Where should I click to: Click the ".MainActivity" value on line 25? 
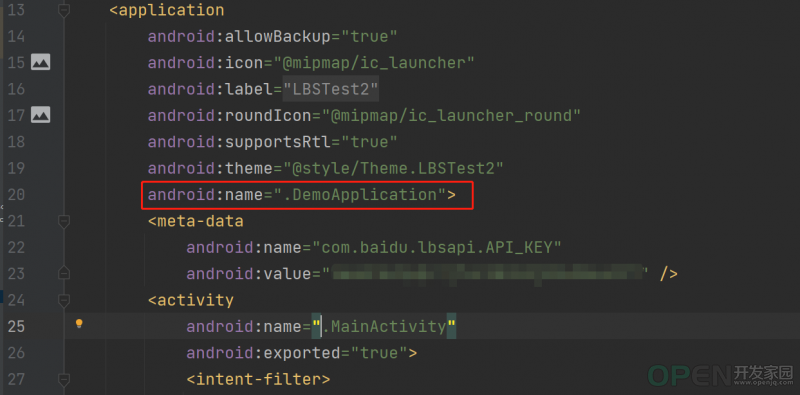384,327
